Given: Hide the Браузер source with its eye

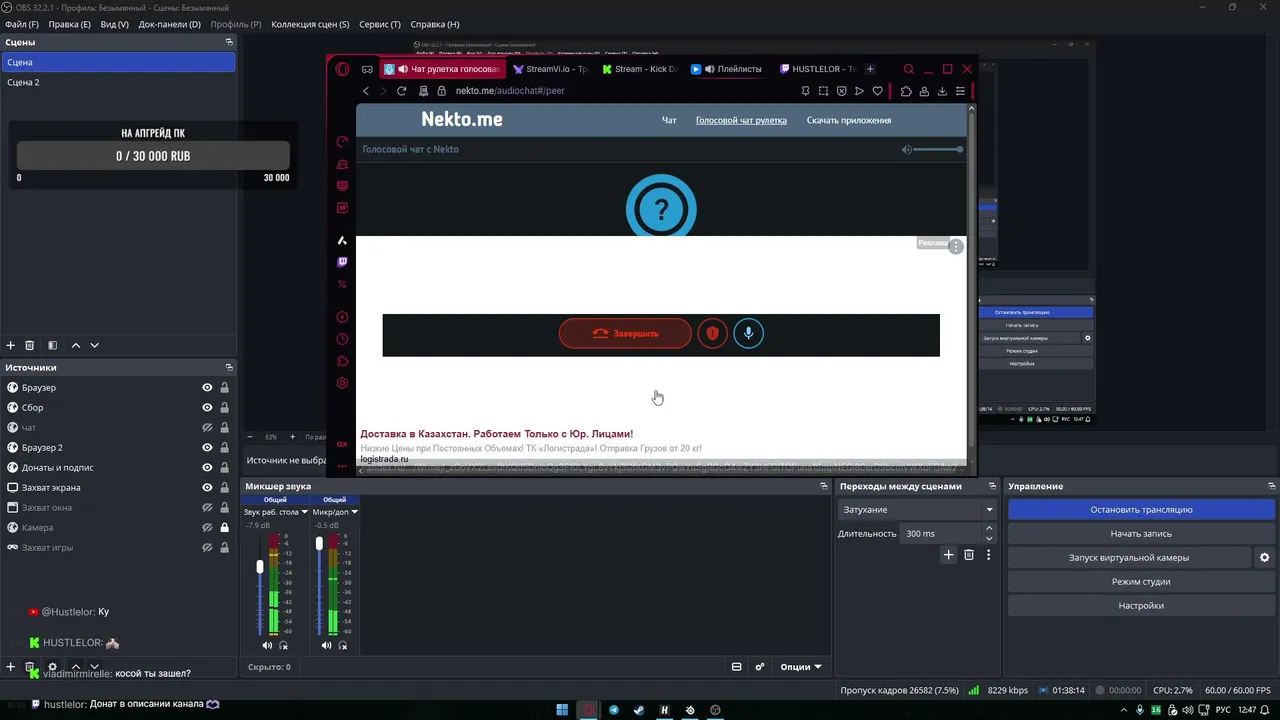Looking at the screenshot, I should pos(207,388).
